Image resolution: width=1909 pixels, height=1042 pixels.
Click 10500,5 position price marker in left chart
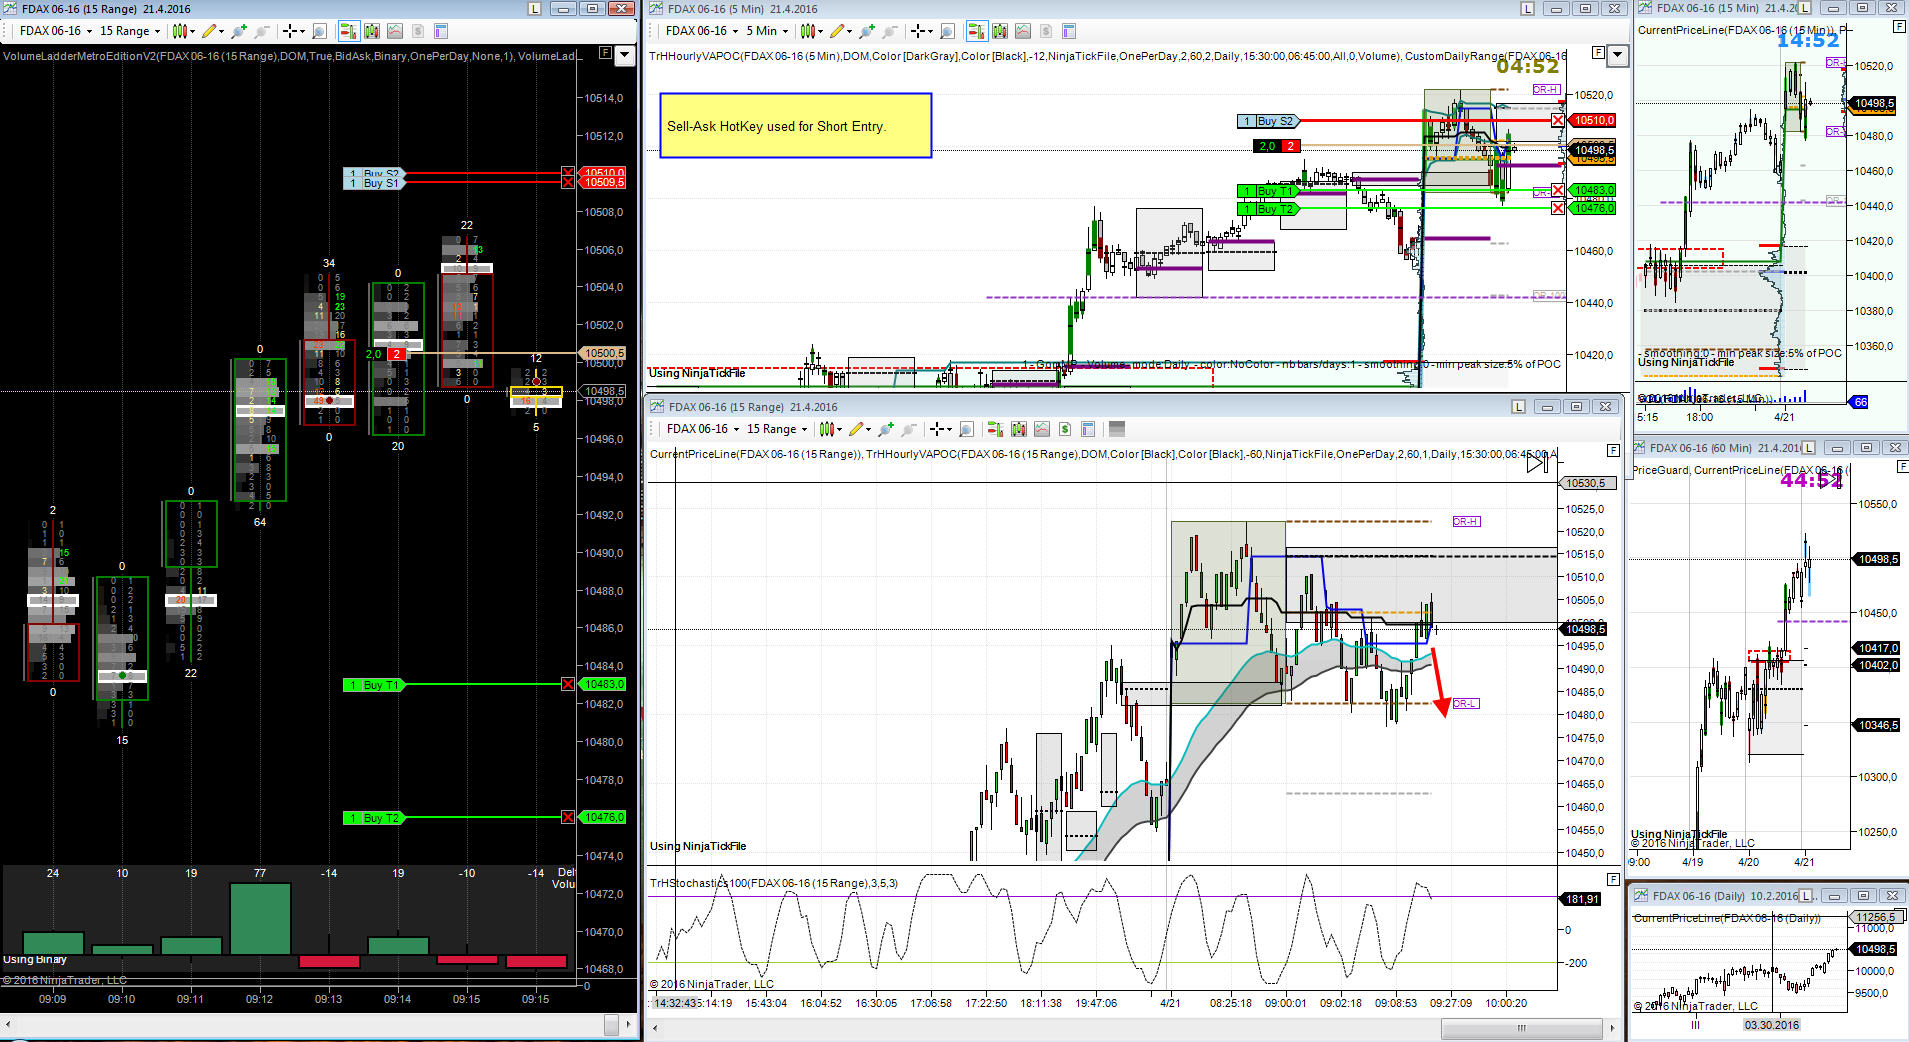pos(603,353)
